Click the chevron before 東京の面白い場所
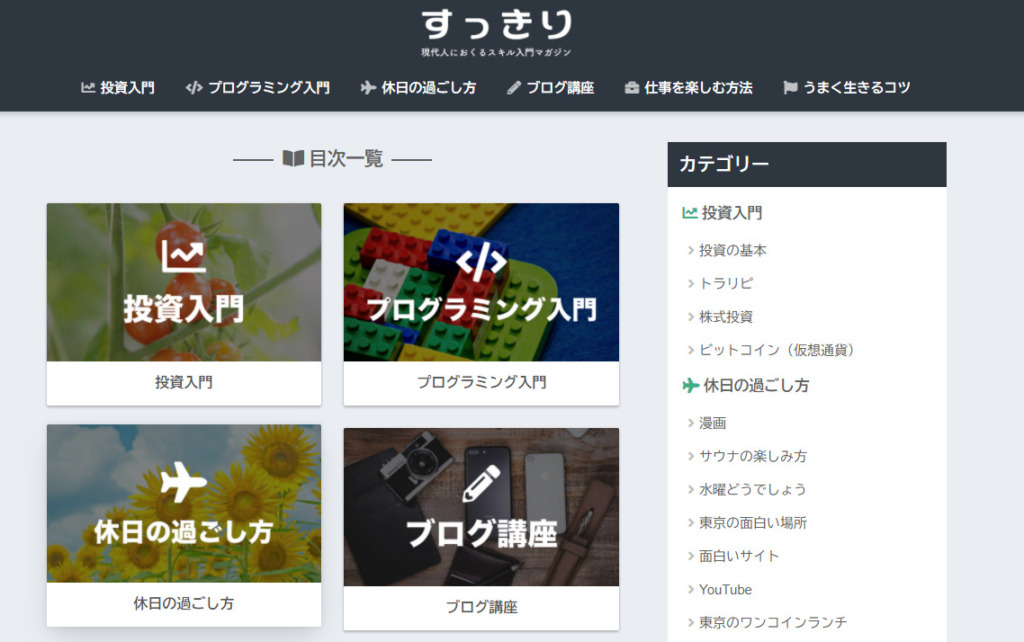Screen dimensions: 1024x642 (x=690, y=522)
